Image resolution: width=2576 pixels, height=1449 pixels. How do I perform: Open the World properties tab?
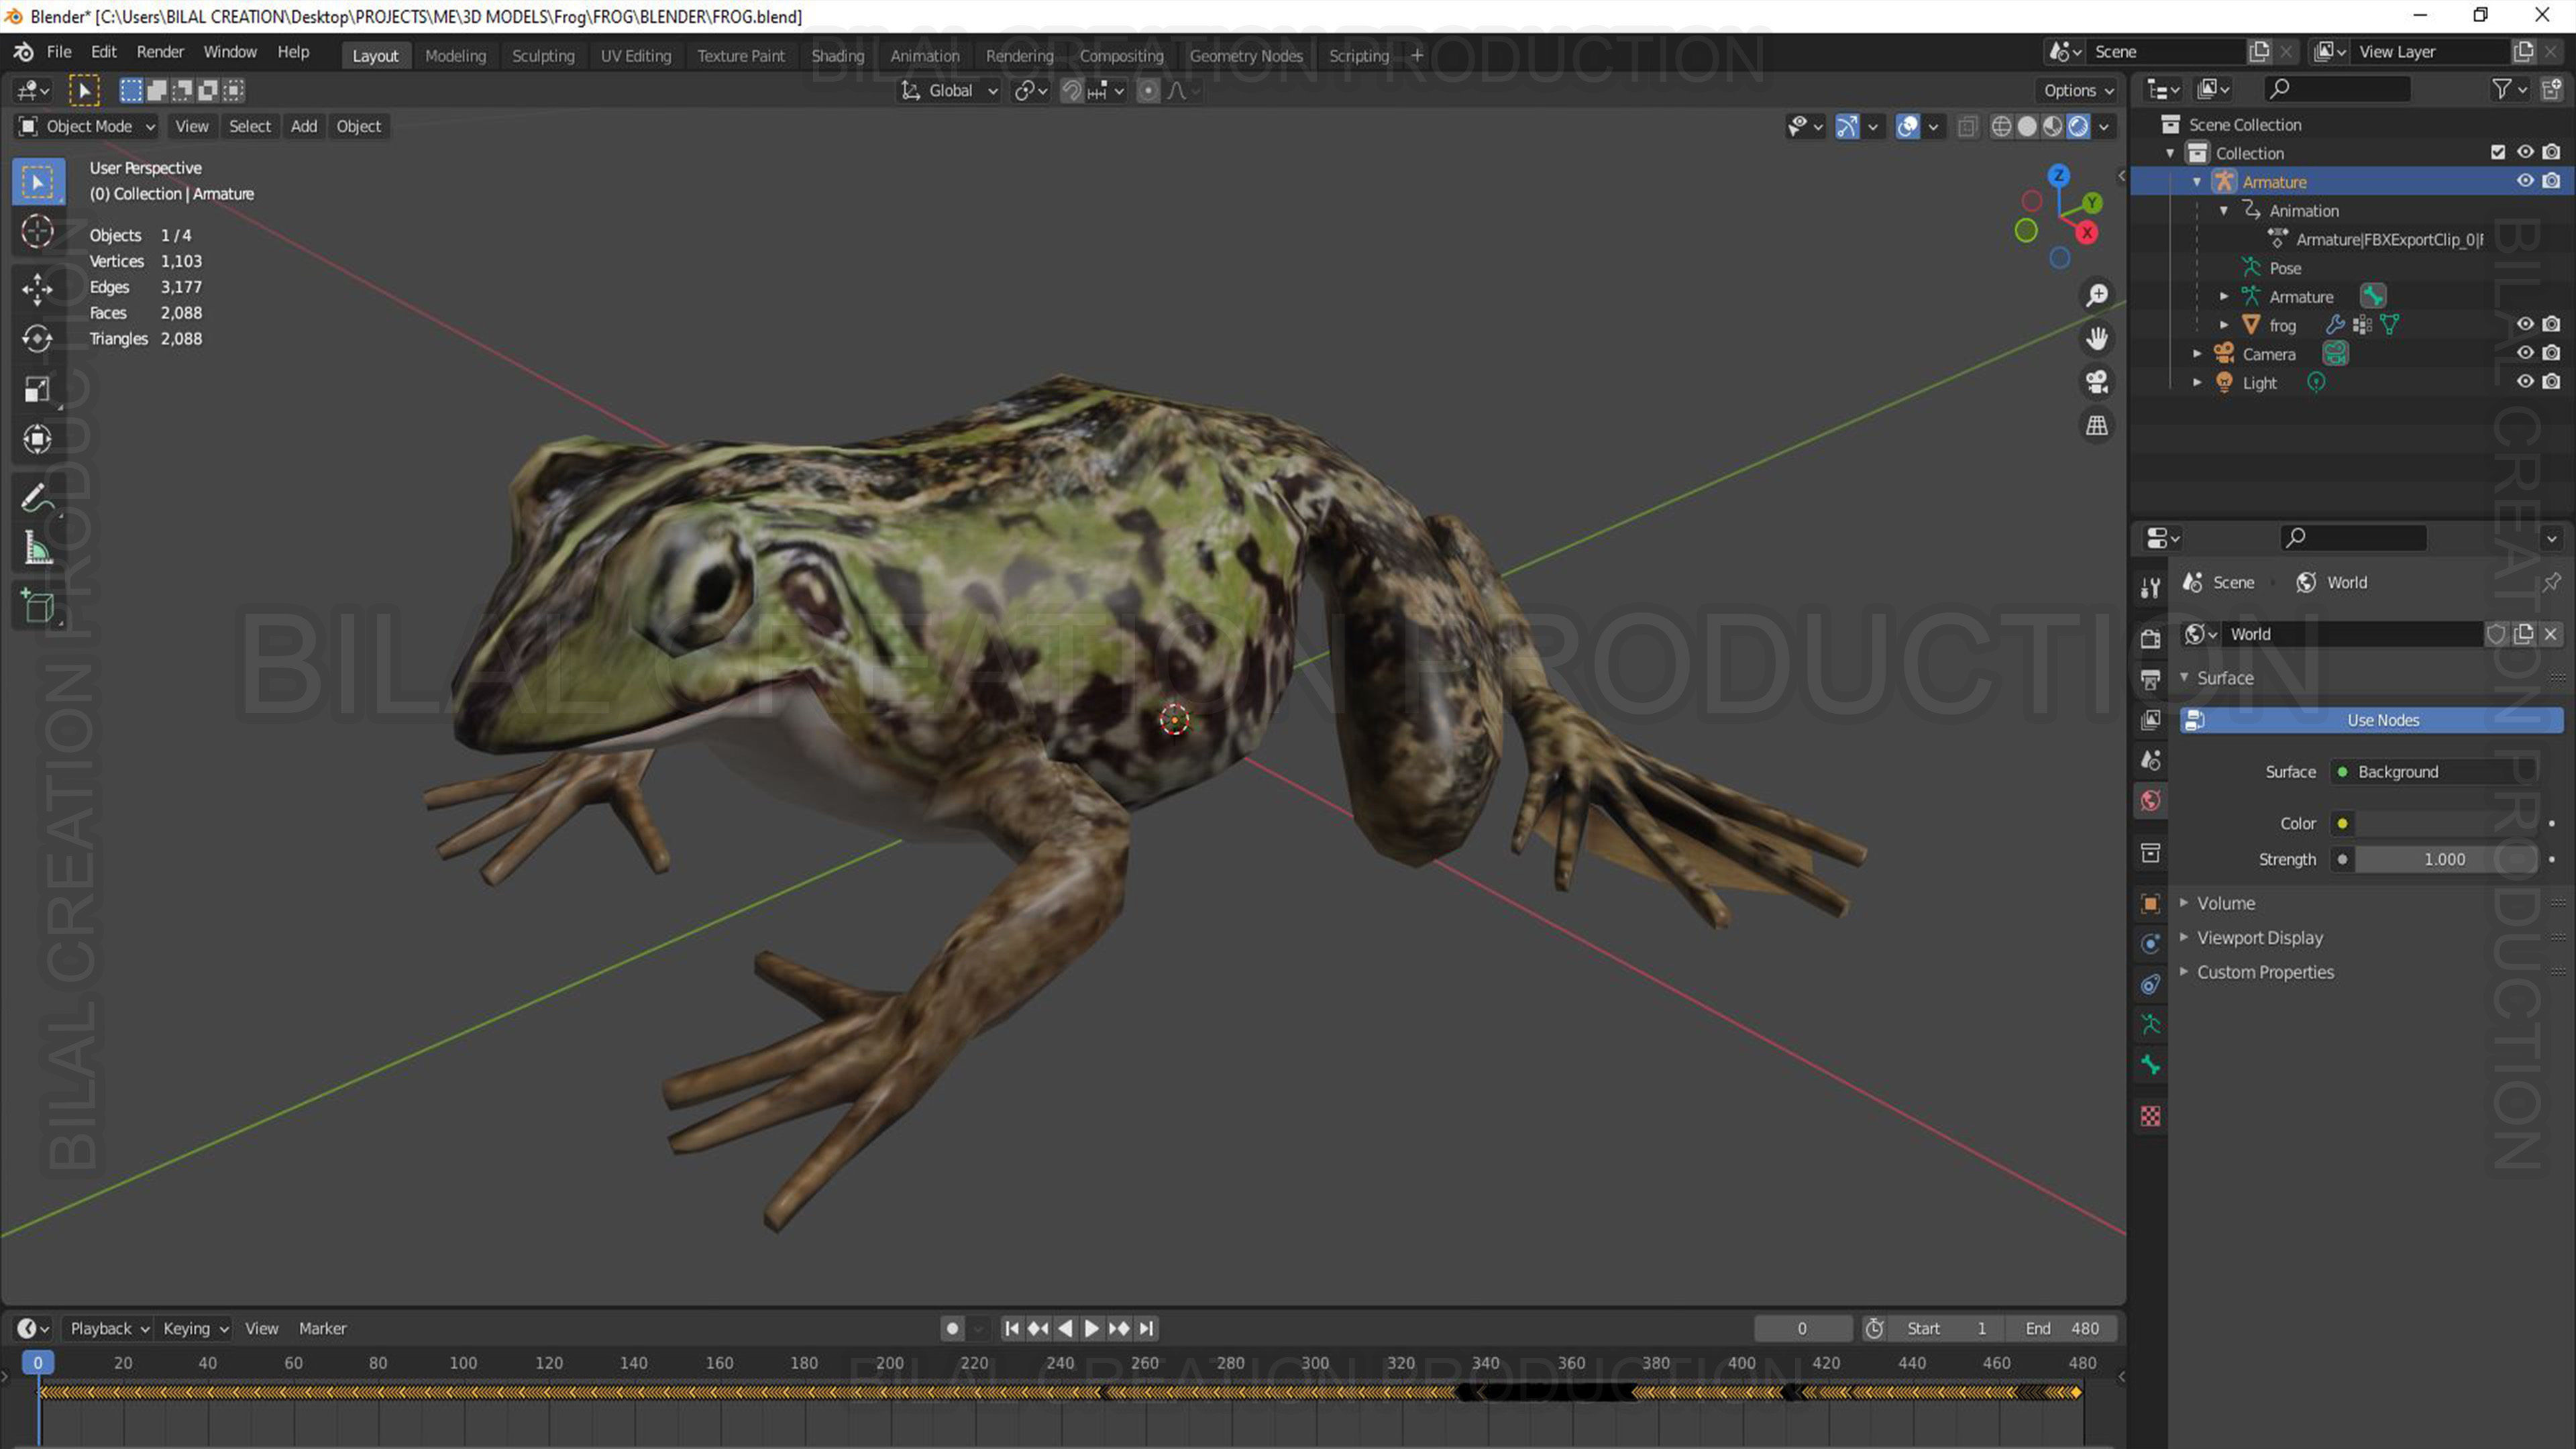(x=2150, y=800)
